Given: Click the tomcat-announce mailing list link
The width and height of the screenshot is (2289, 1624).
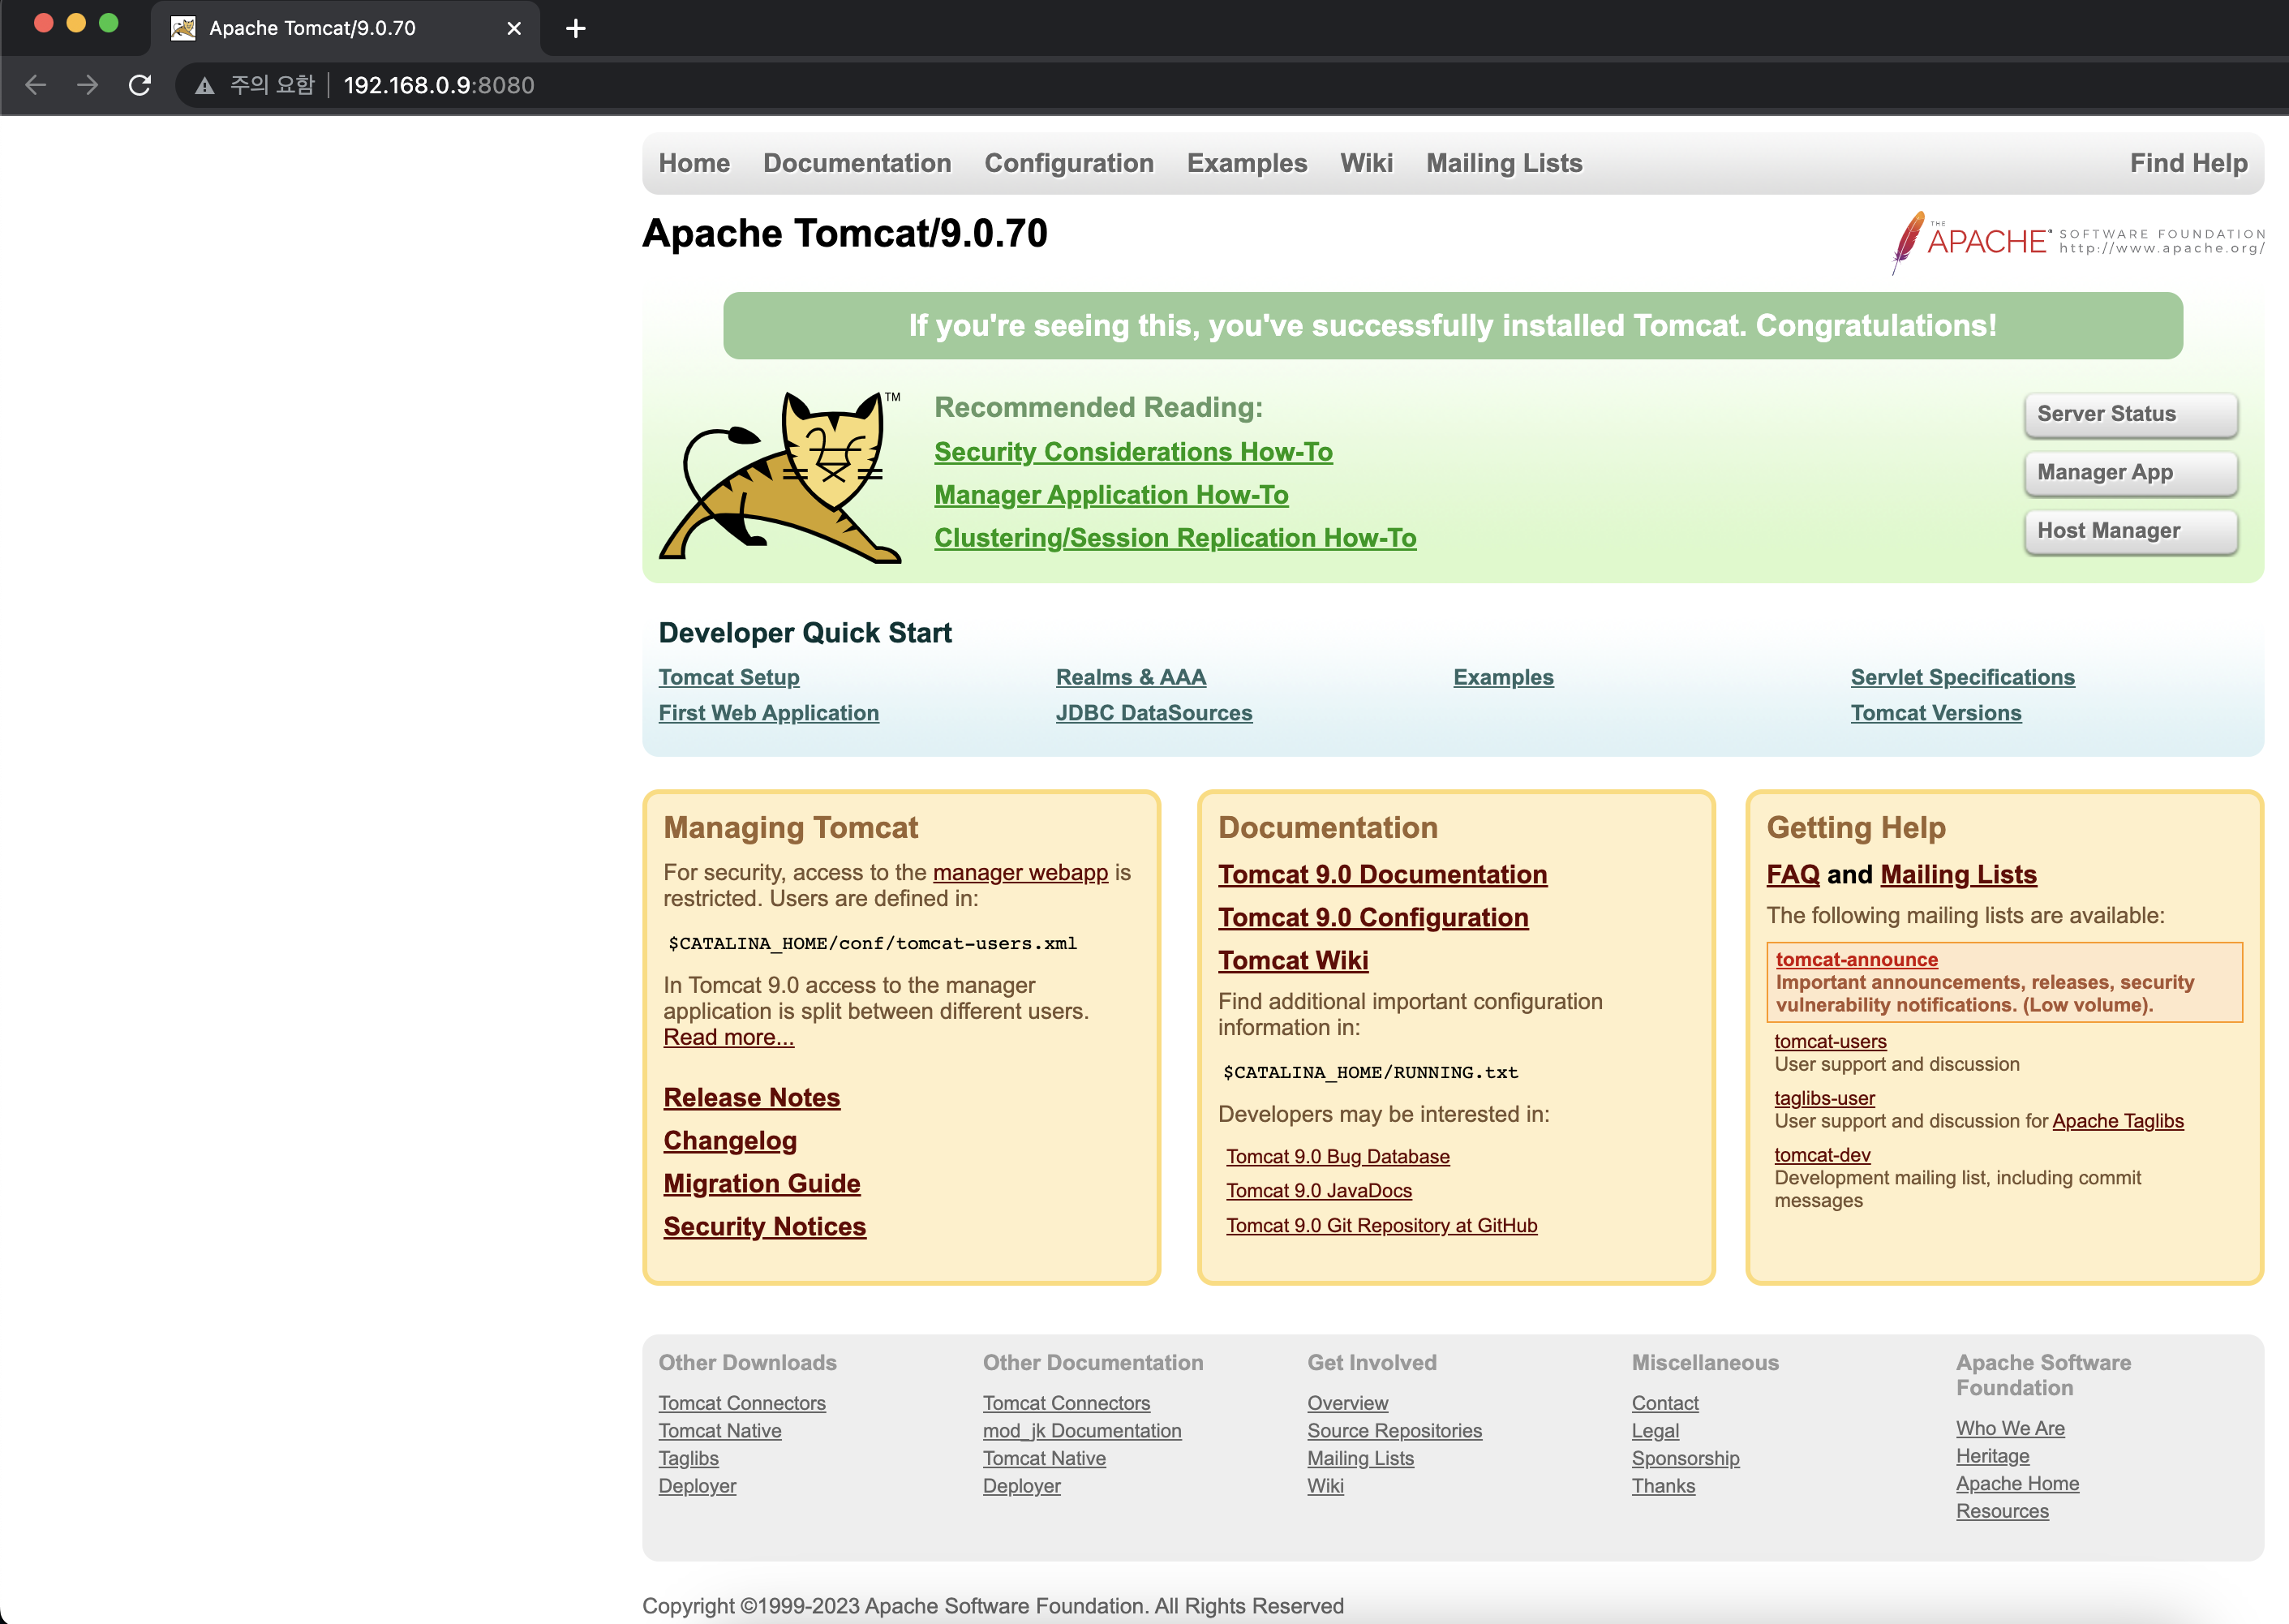Looking at the screenshot, I should tap(1856, 959).
